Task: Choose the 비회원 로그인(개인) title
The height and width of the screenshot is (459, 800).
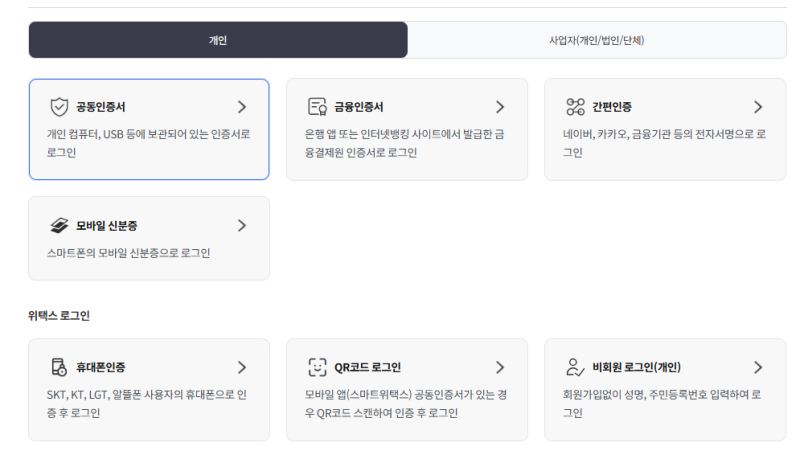Action: tap(636, 367)
